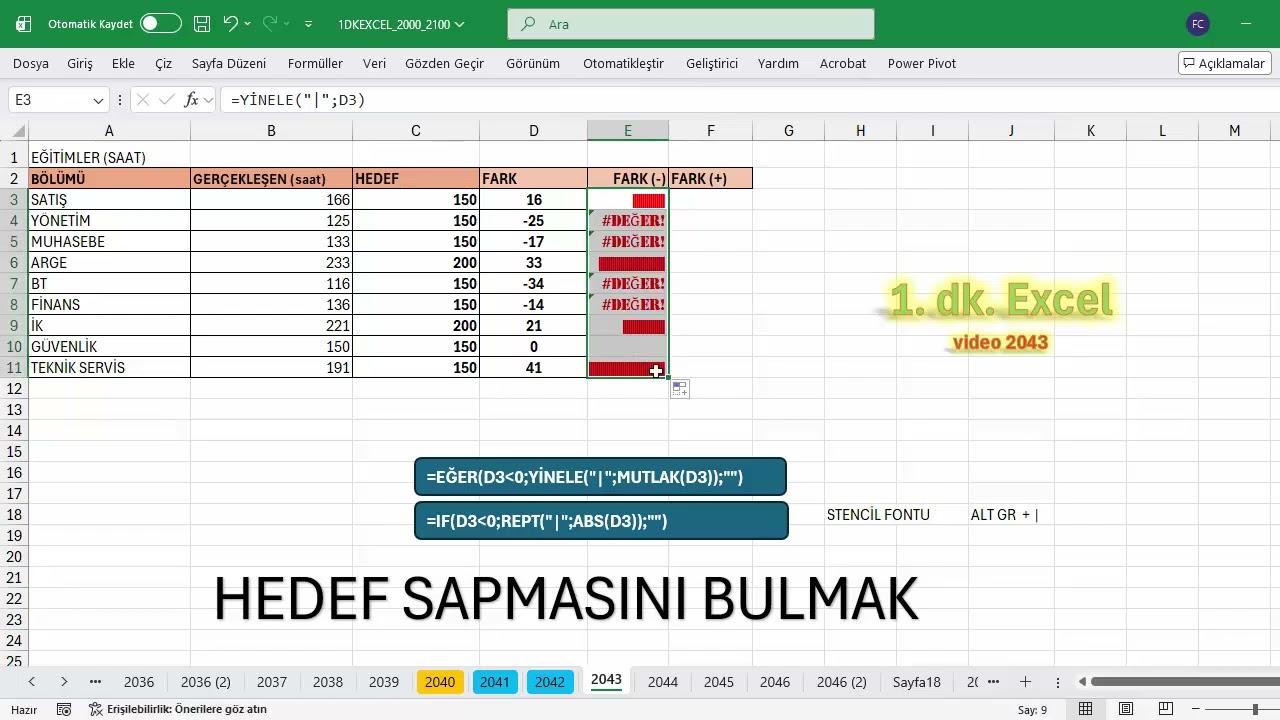Open the Sayfa Düzeni tab

click(x=229, y=63)
